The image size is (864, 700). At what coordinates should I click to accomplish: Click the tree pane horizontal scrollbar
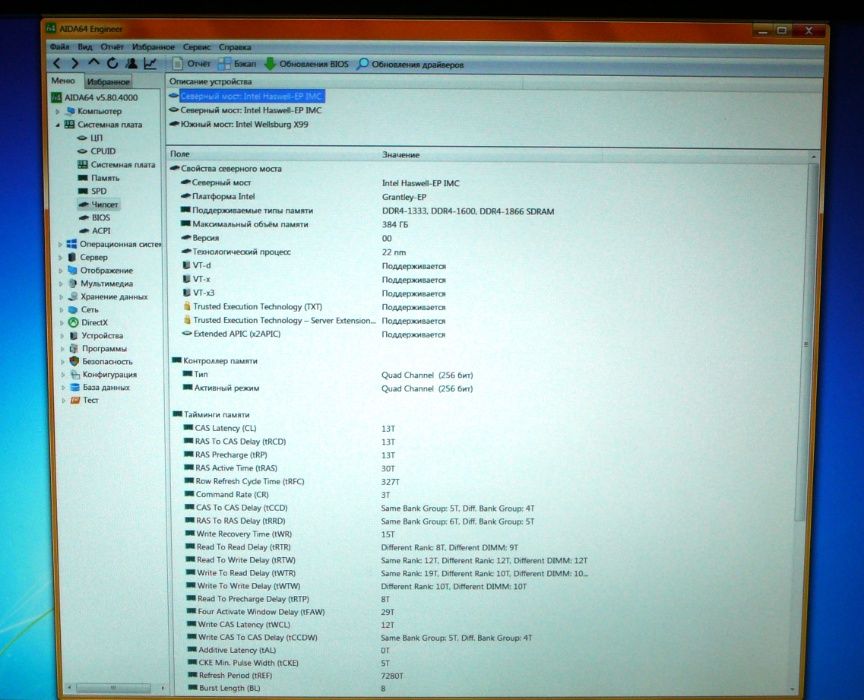tap(114, 688)
